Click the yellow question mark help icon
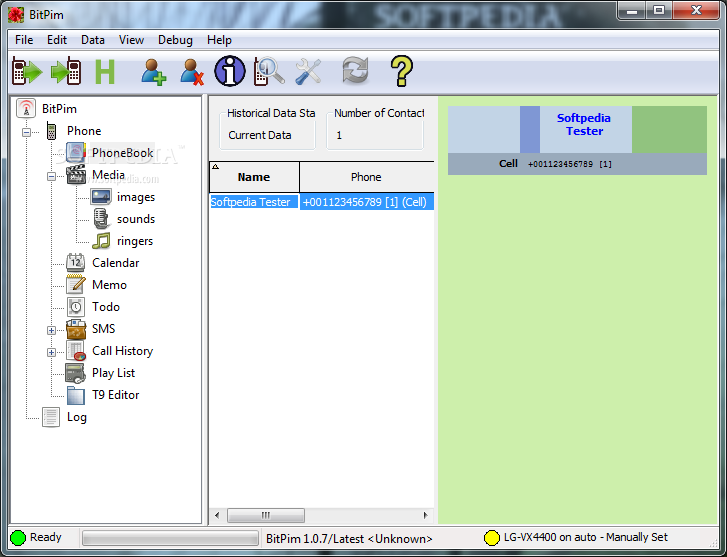727x557 pixels. click(x=402, y=71)
